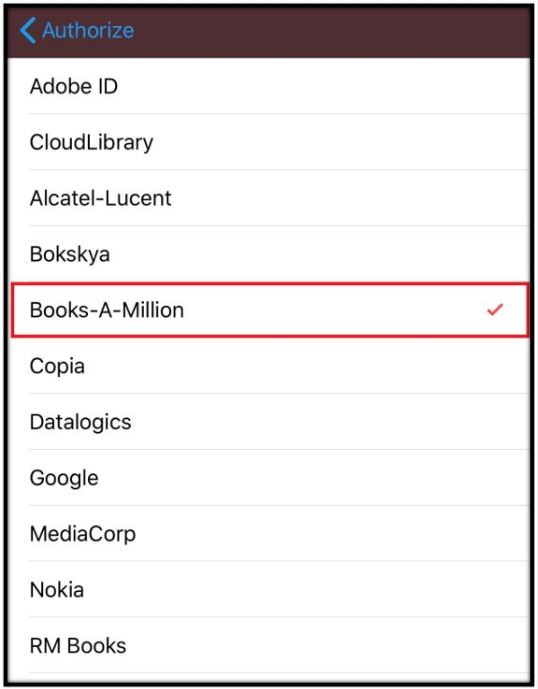Select MediaCorp in the list
Image resolution: width=538 pixels, height=689 pixels.
tap(269, 533)
